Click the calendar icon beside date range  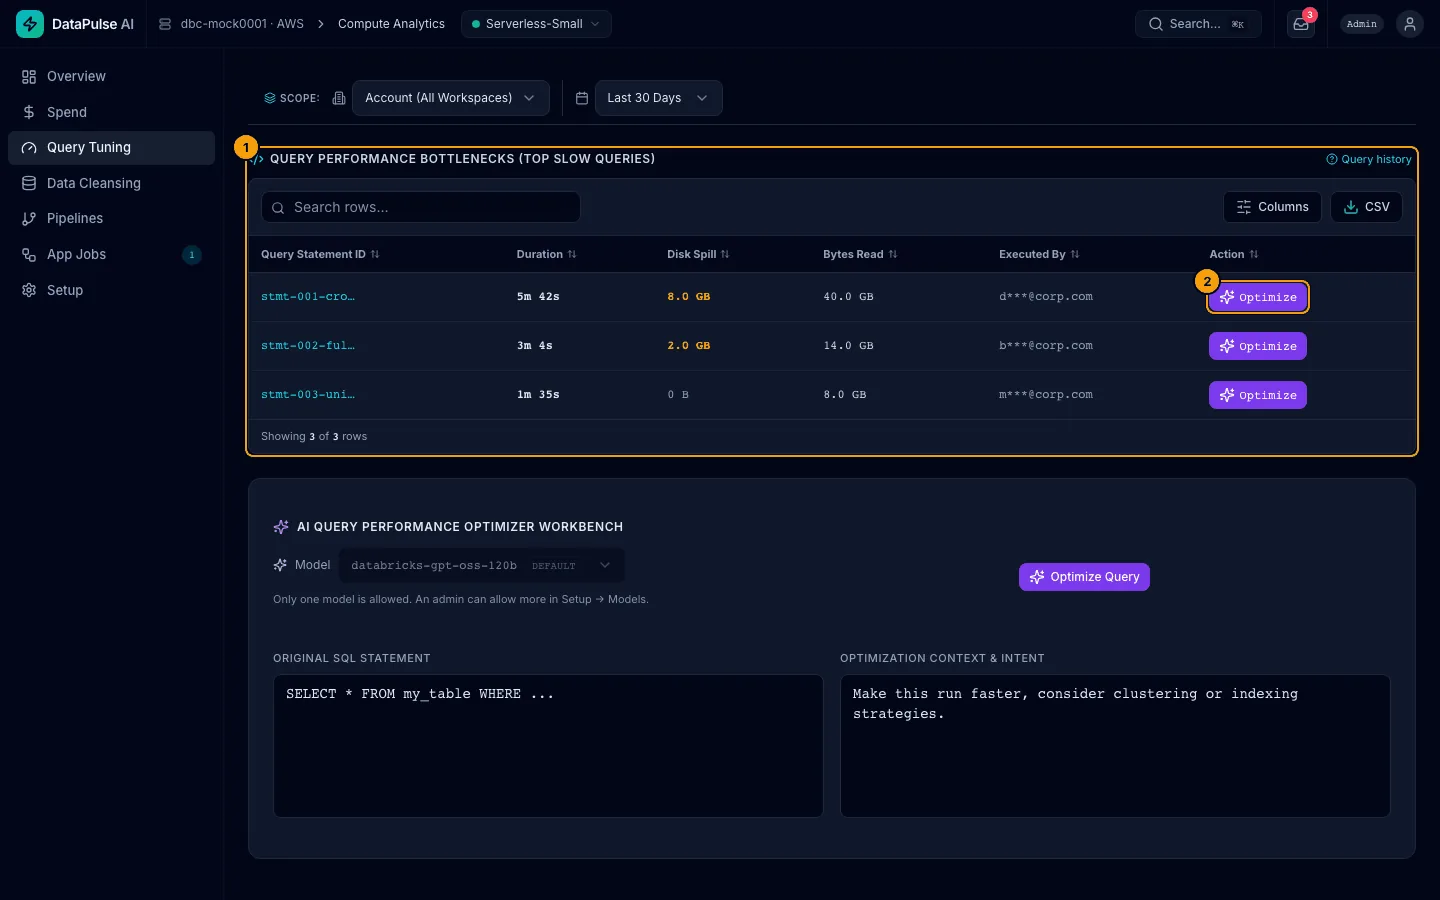[x=582, y=98]
